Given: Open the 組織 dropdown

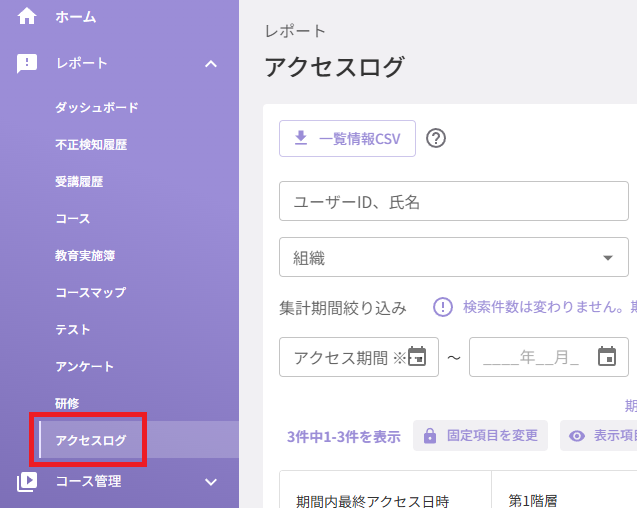Looking at the screenshot, I should (x=454, y=257).
